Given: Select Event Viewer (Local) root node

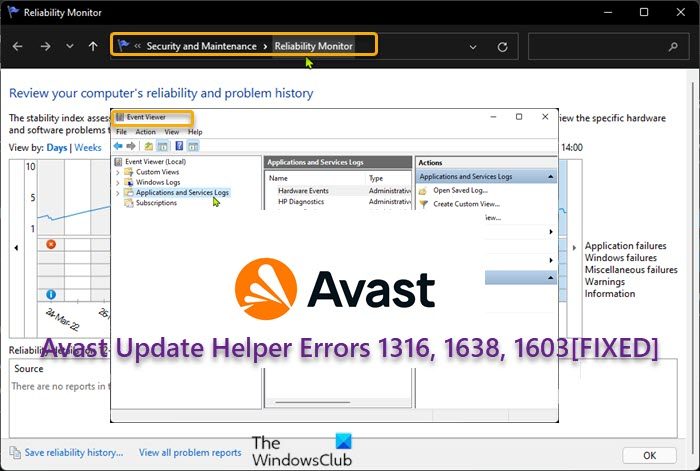Looking at the screenshot, I should [x=155, y=162].
